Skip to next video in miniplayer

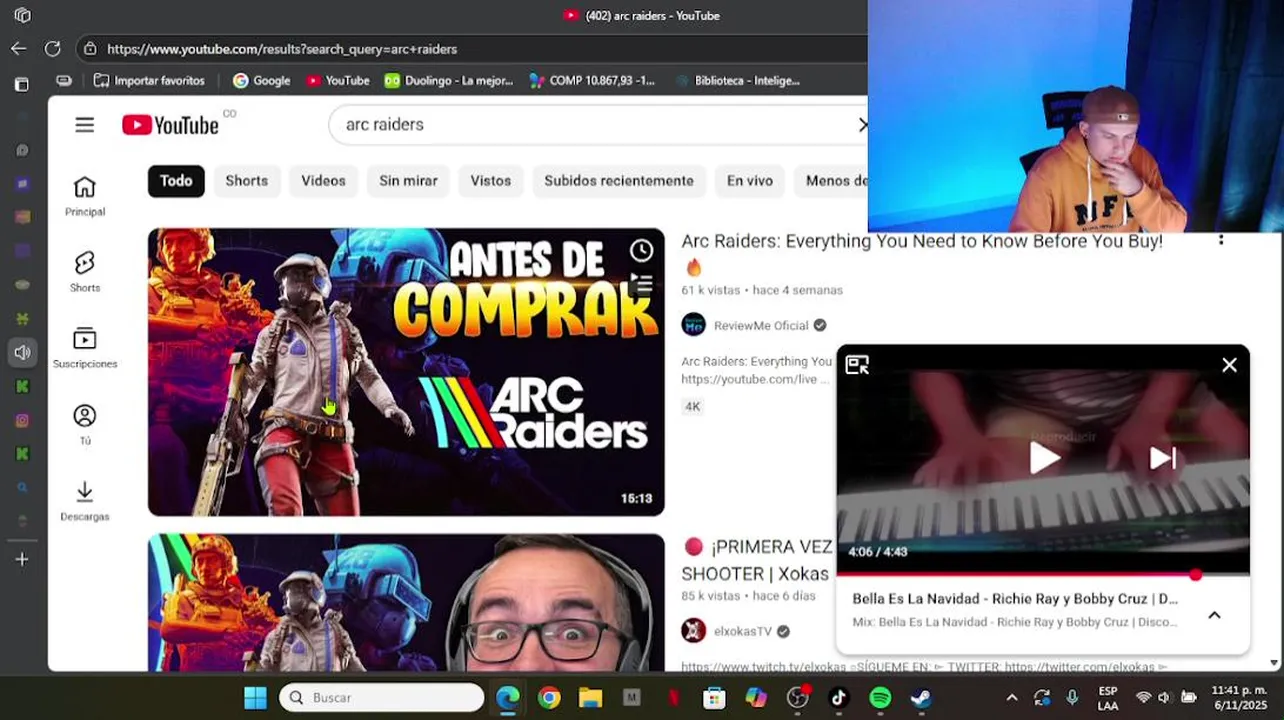(x=1162, y=458)
